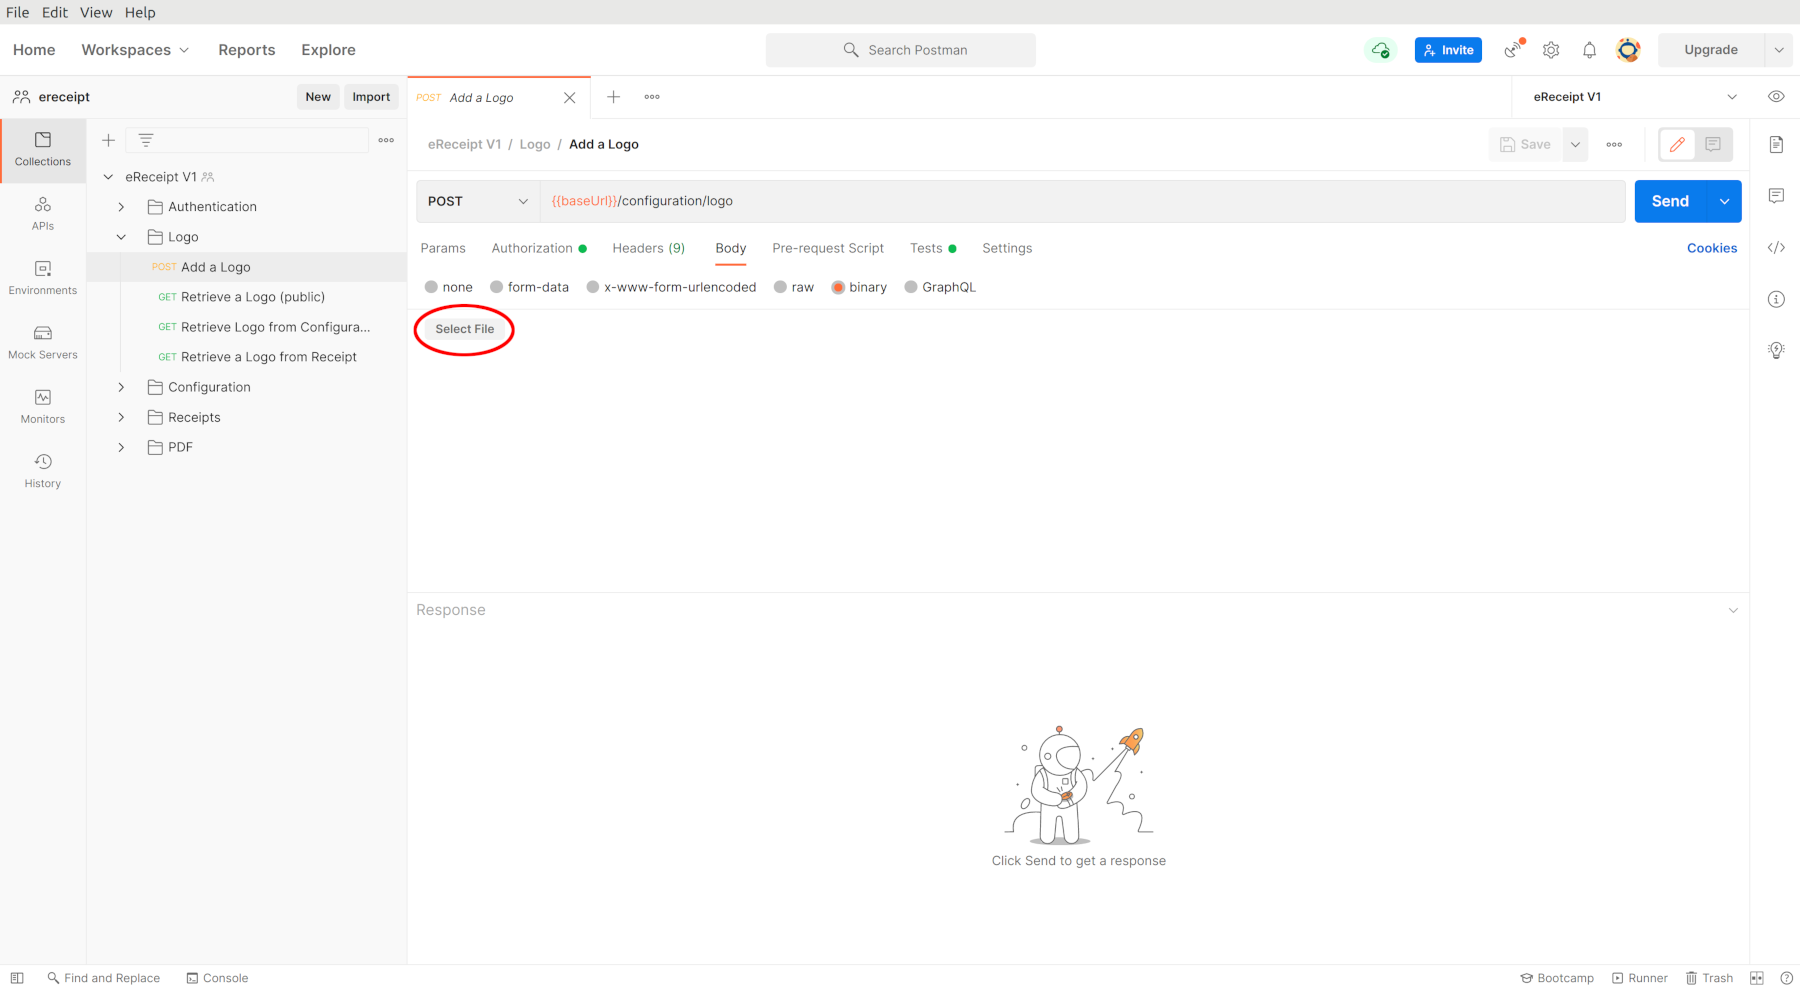Open the user avatar menu
The width and height of the screenshot is (1800, 990).
click(x=1628, y=50)
